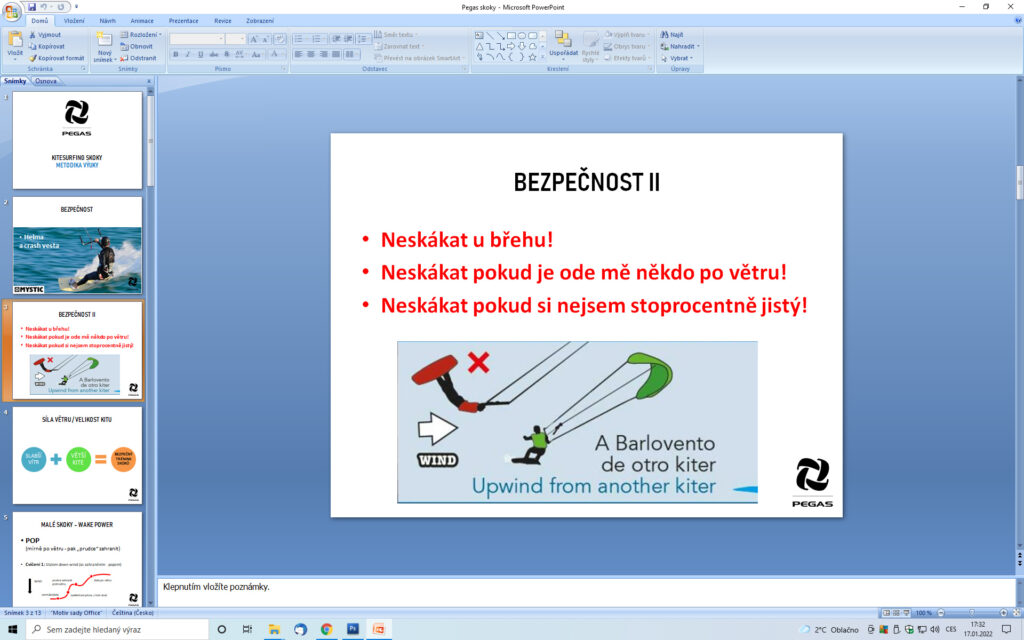1024x640 pixels.
Task: Choose the five-point star shape
Action: (x=533, y=57)
